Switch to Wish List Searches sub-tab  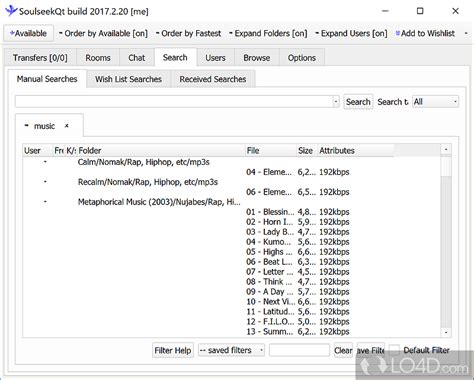click(x=128, y=79)
